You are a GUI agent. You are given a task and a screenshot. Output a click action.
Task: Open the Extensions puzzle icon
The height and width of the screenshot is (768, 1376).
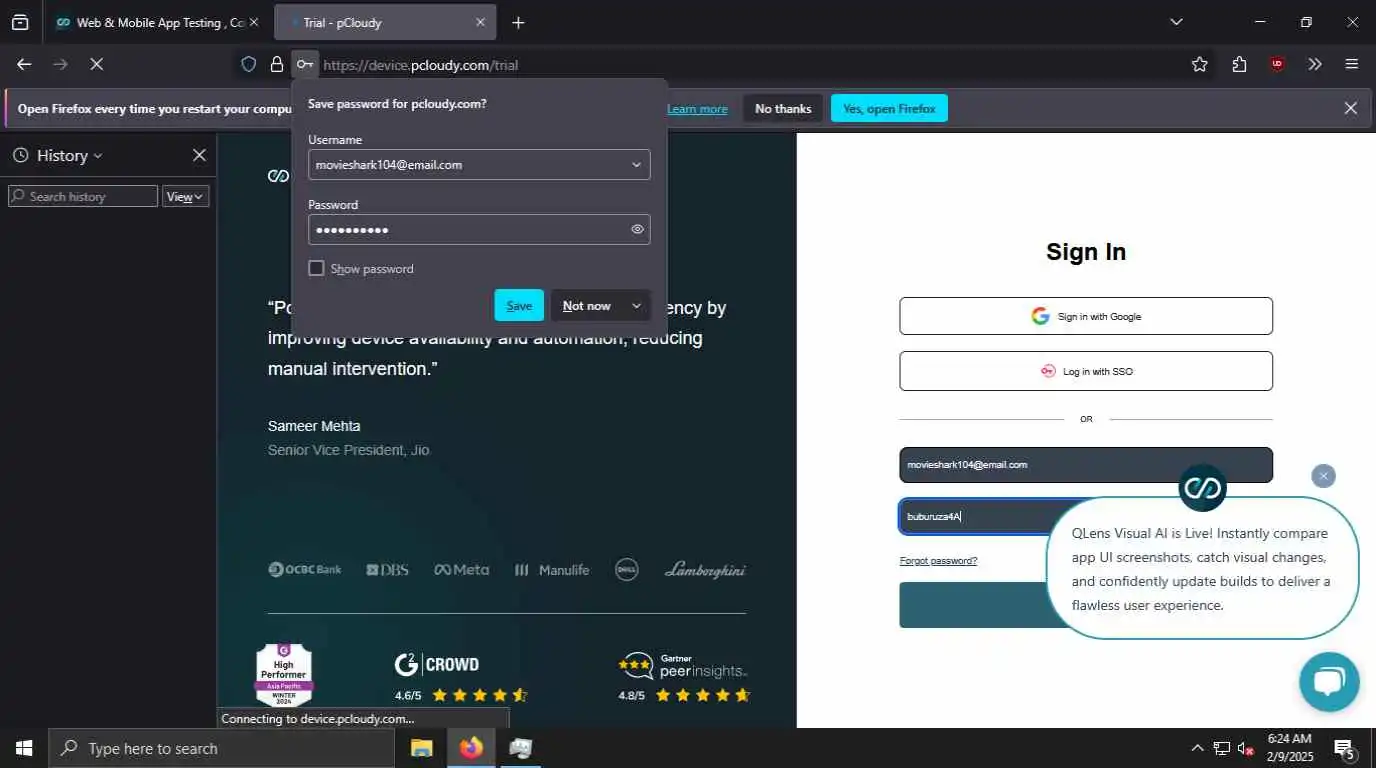pyautogui.click(x=1240, y=64)
